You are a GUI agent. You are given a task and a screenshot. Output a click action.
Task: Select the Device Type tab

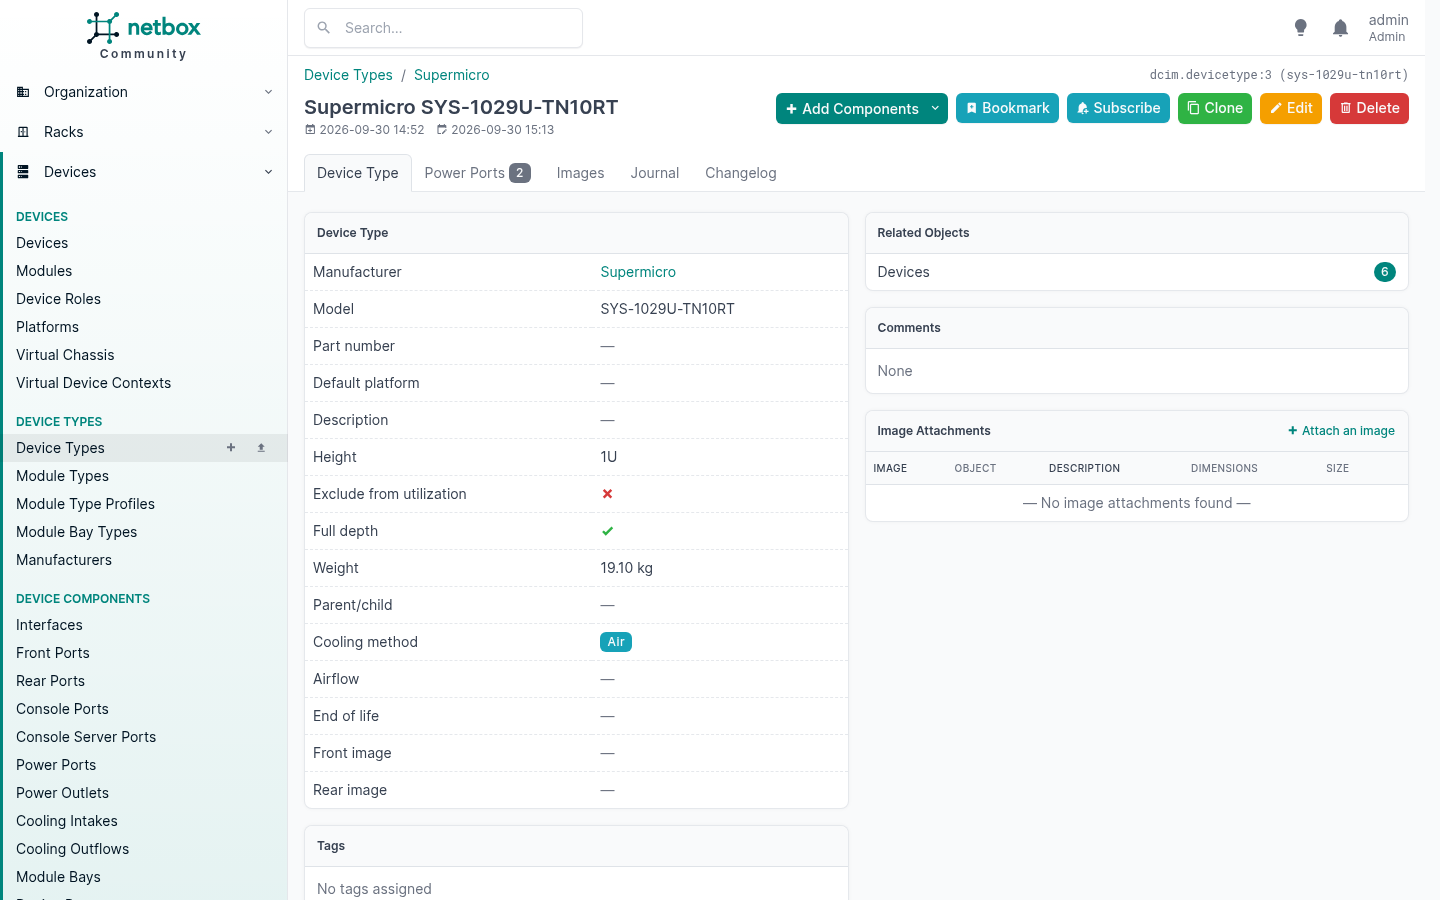click(x=358, y=173)
